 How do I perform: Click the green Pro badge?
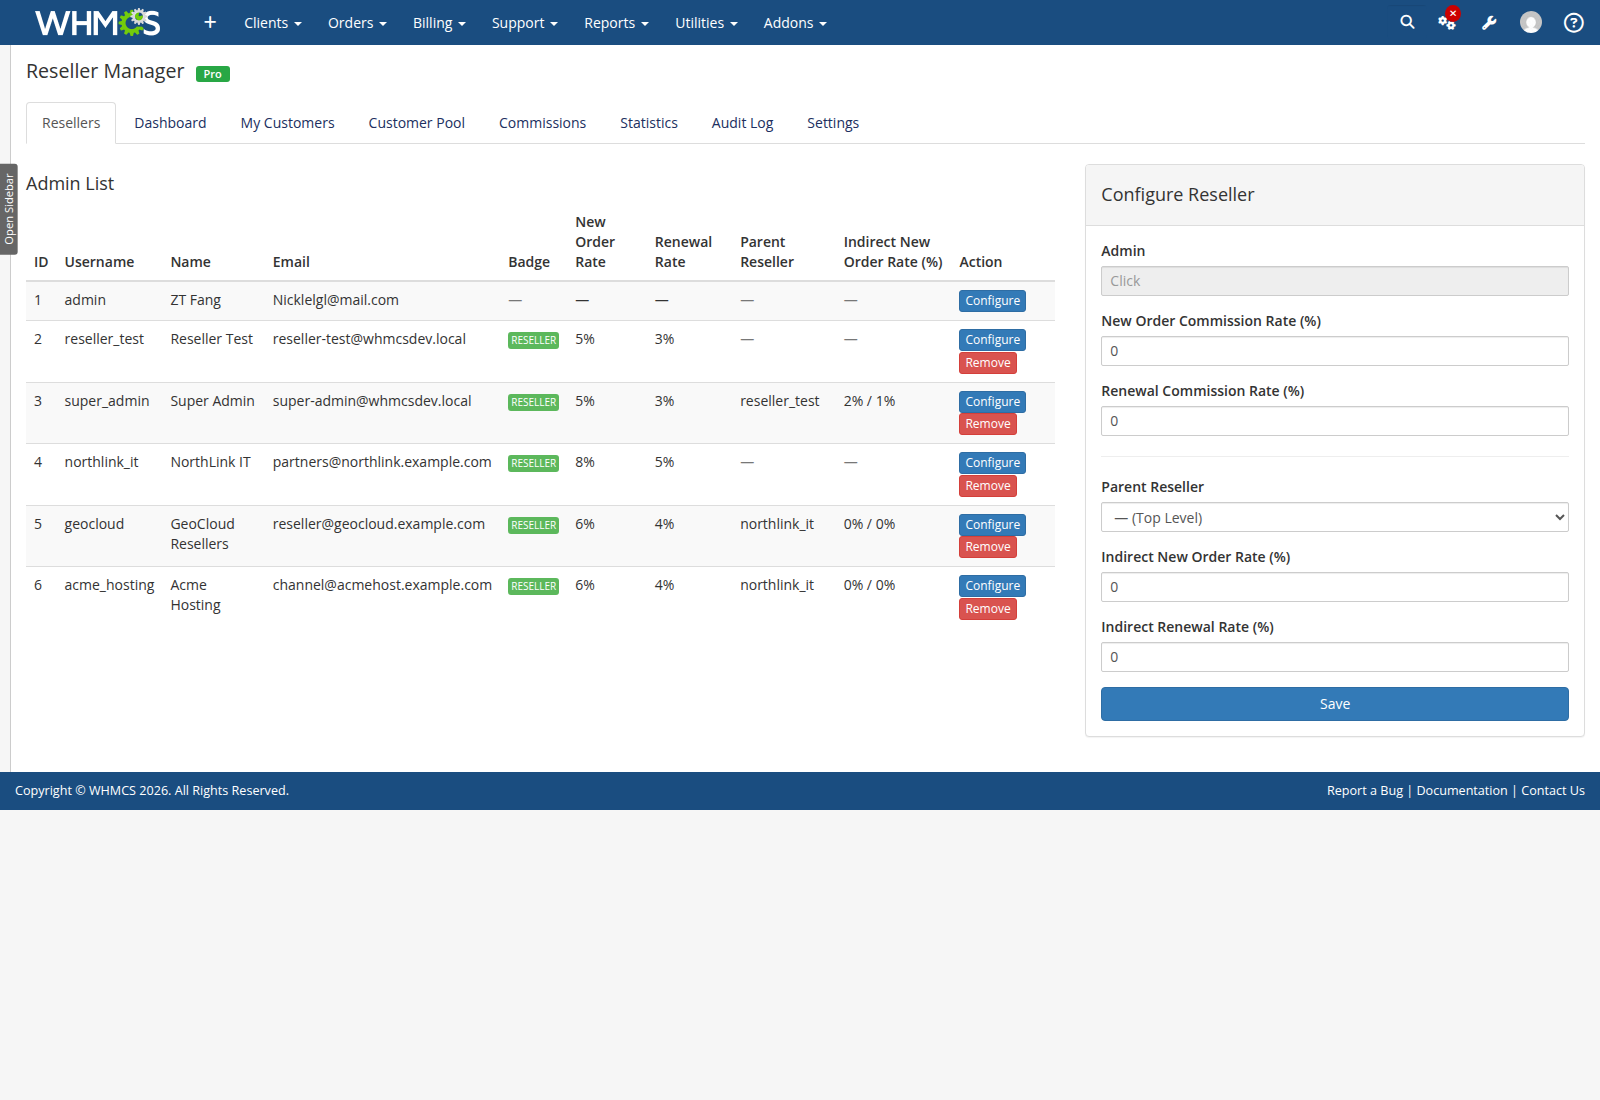tap(213, 74)
